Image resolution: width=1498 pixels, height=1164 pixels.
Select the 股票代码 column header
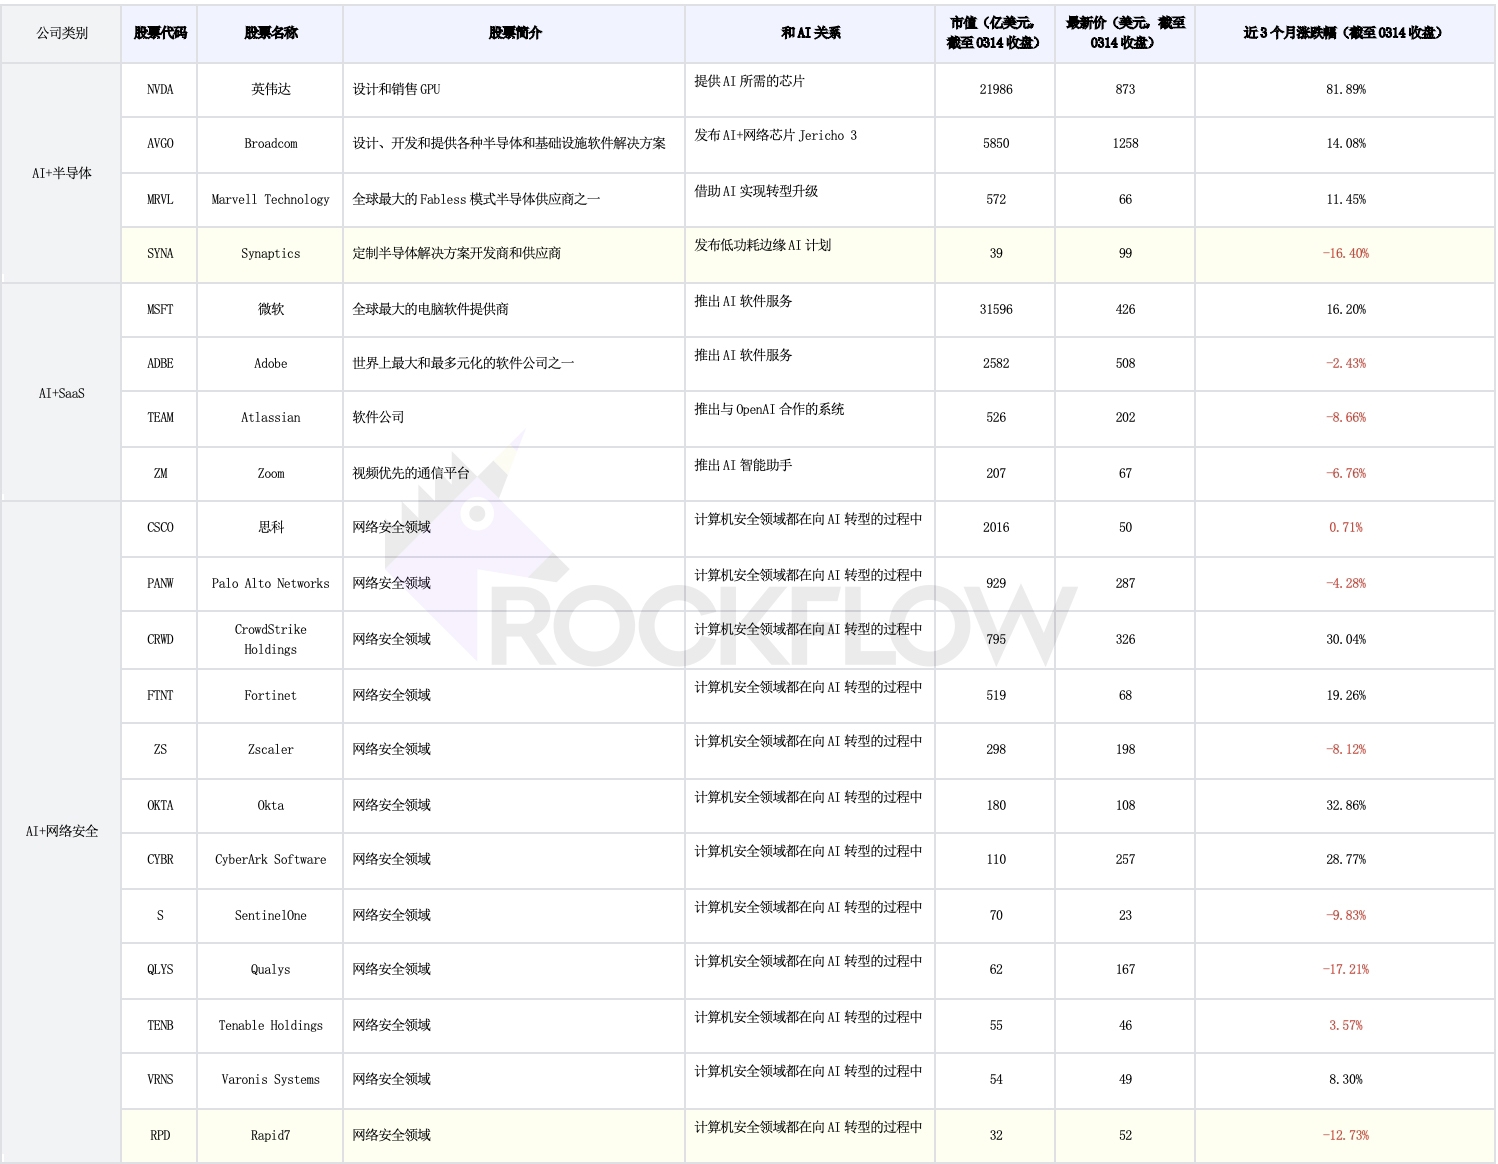160,33
